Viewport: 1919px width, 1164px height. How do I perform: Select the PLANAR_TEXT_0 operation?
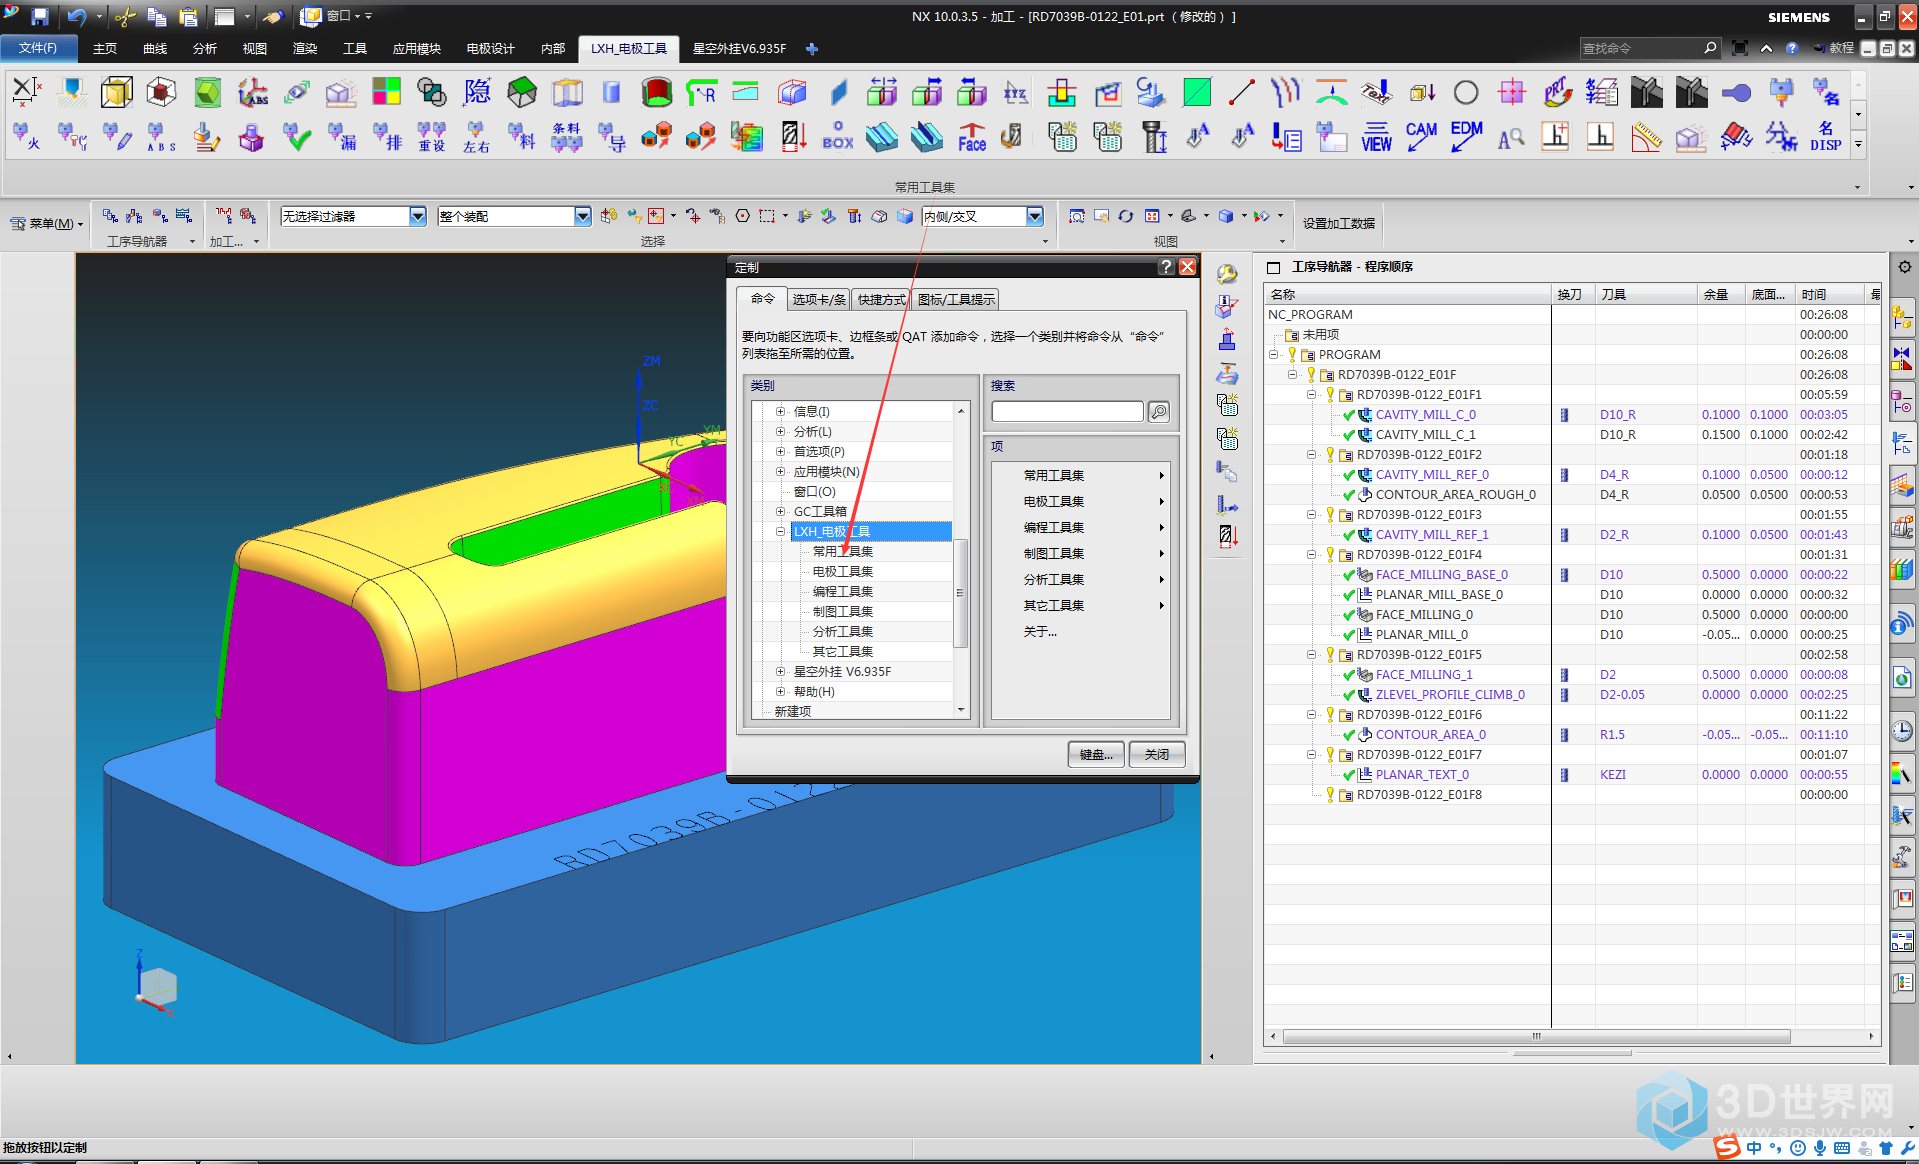coord(1422,774)
